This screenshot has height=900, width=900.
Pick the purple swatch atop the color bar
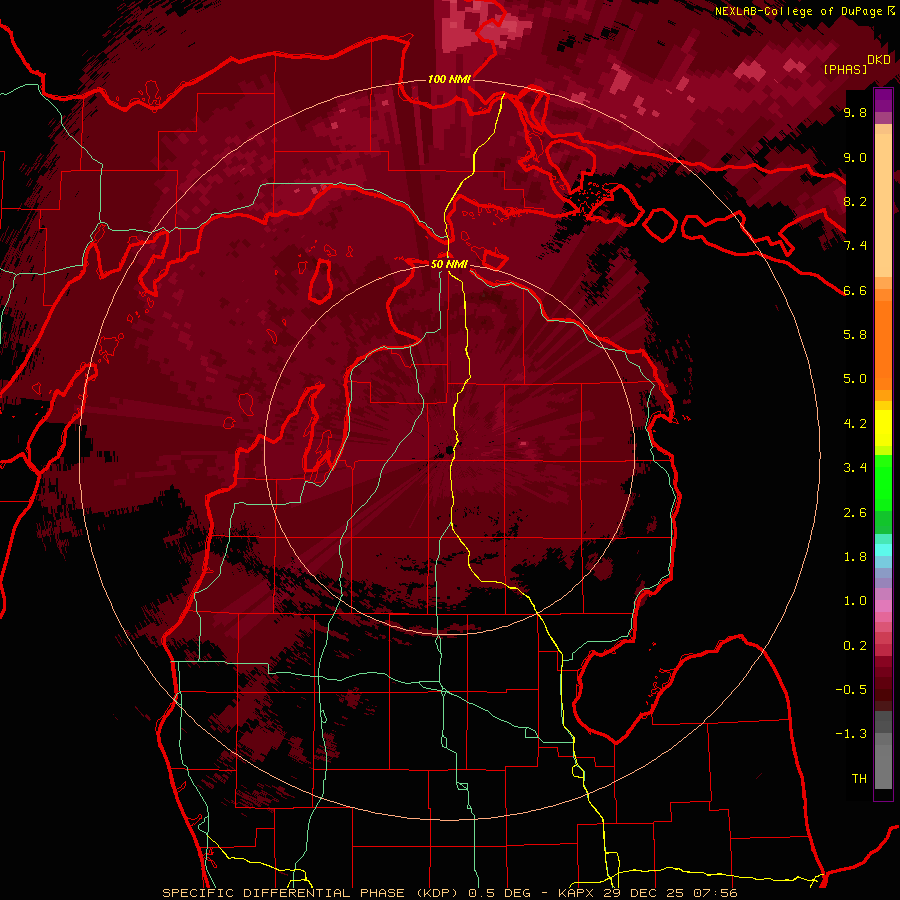883,100
